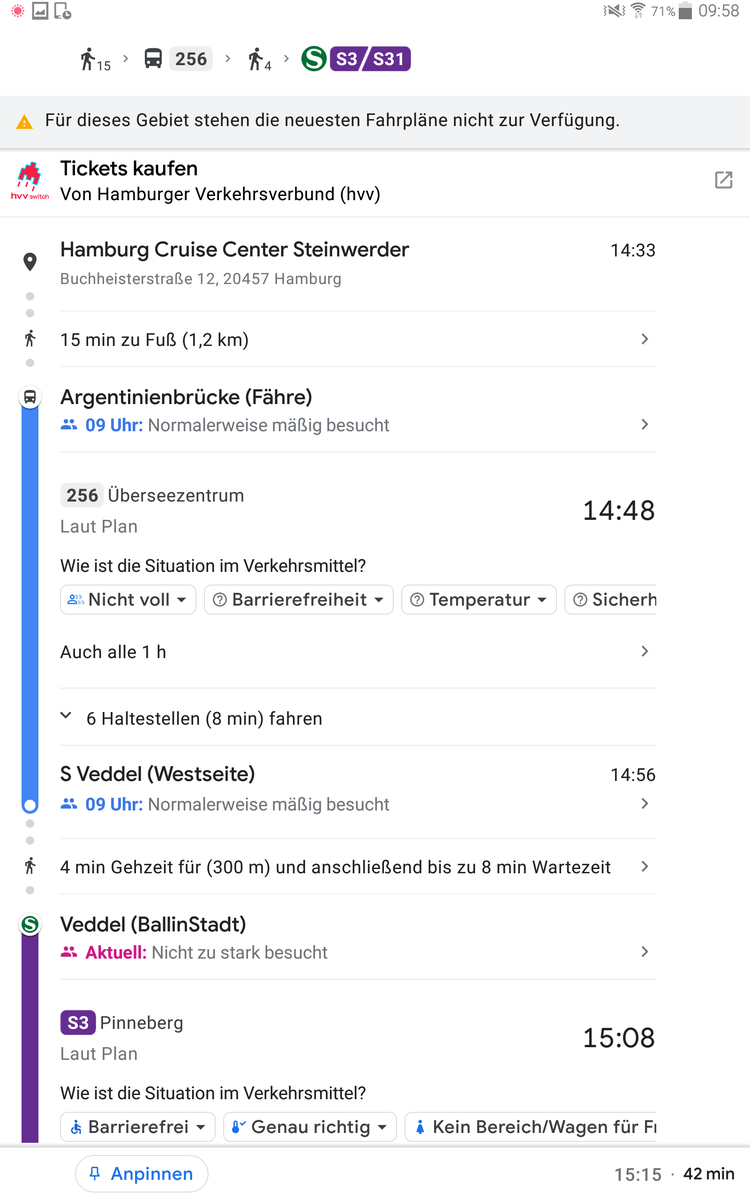Open the Barrierefrei dropdown for S3
The width and height of the screenshot is (750, 1200).
point(138,1127)
